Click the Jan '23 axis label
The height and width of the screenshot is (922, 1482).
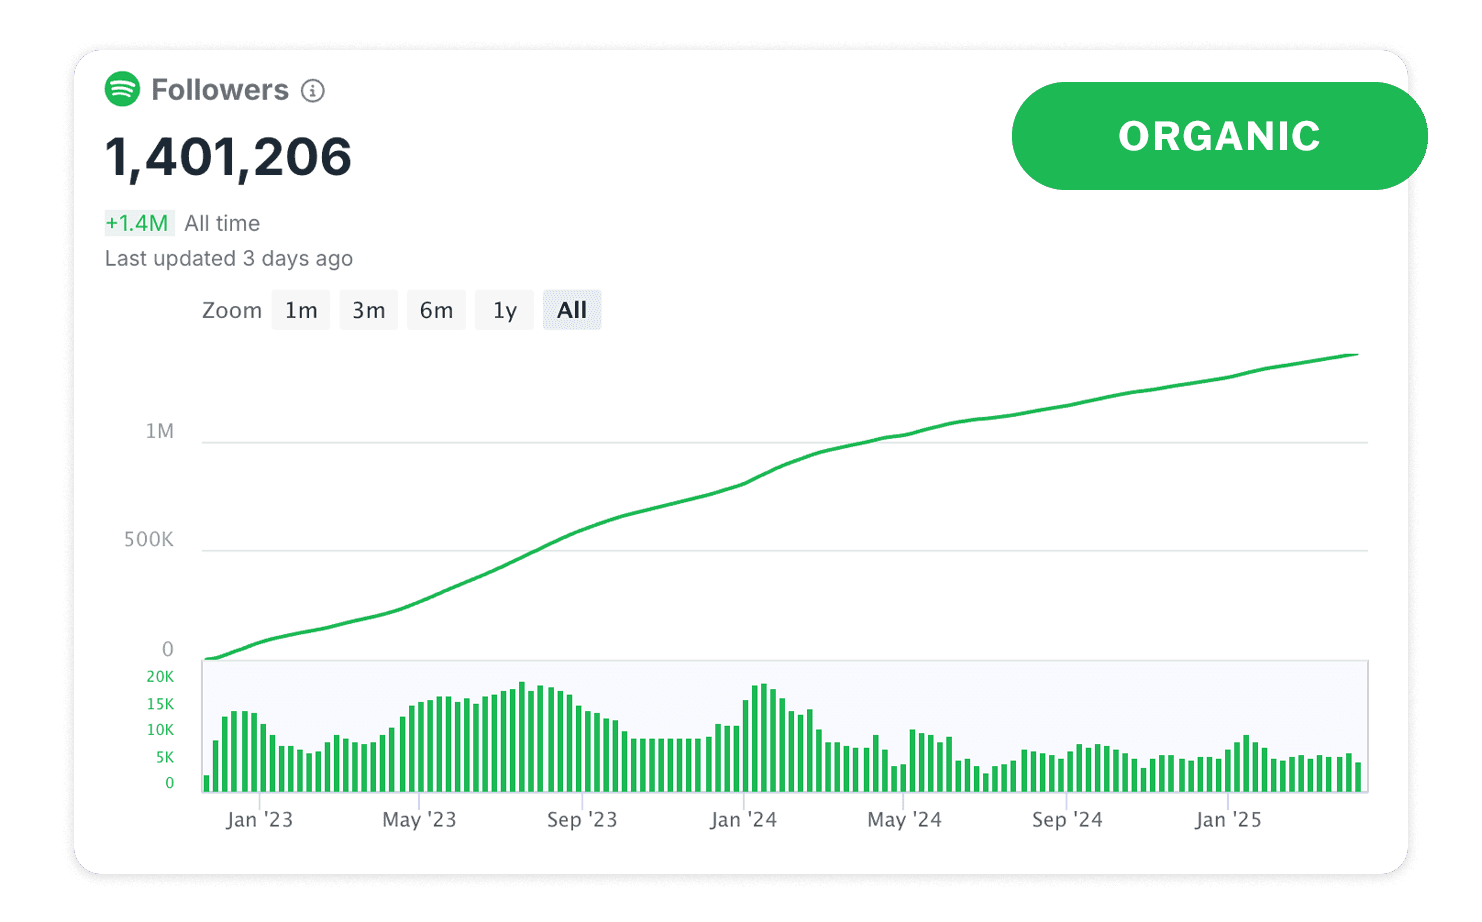pos(259,820)
